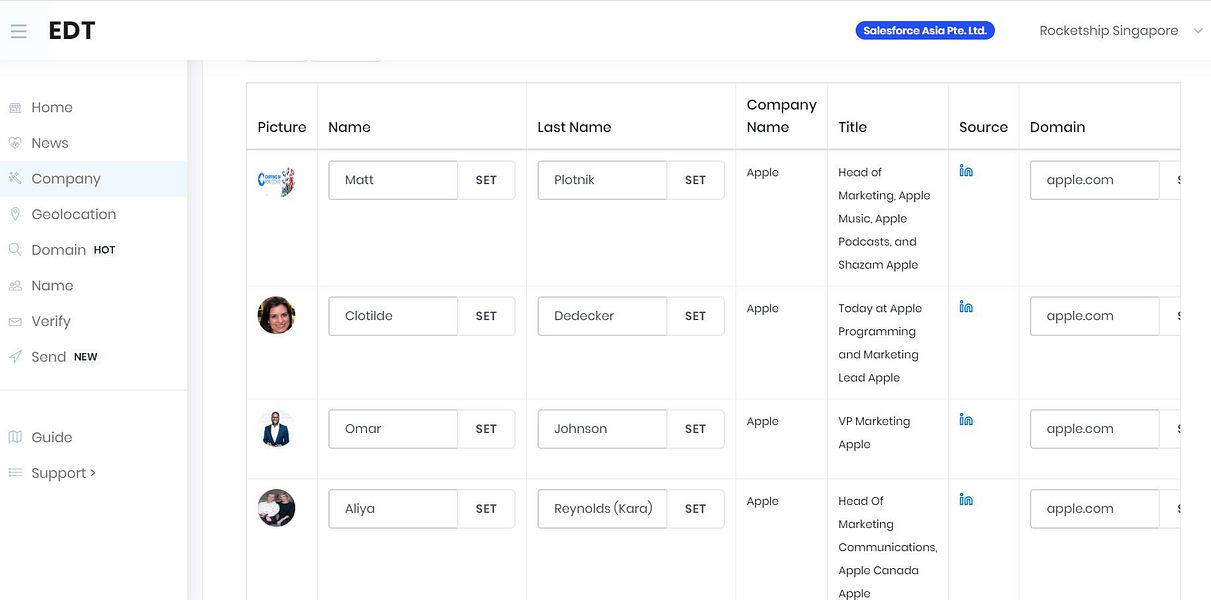Edit the Clotilde name field
Image resolution: width=1211 pixels, height=600 pixels.
[x=393, y=316]
